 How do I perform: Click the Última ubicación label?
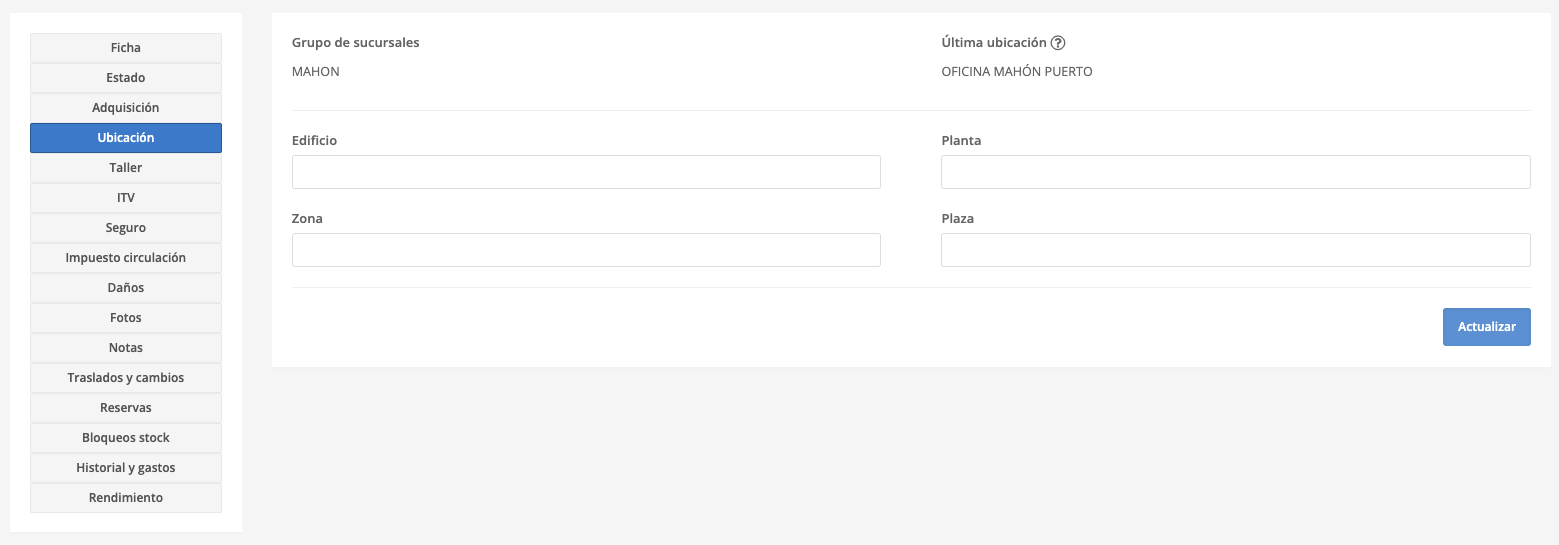pos(994,43)
